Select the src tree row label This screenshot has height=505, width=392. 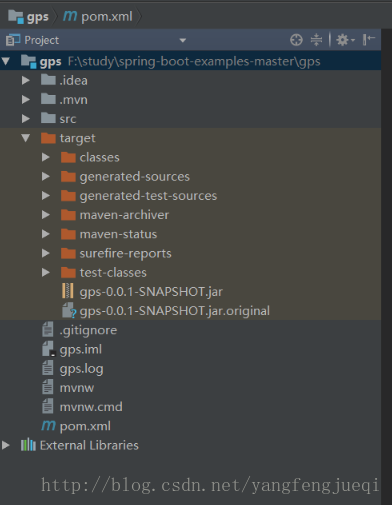click(x=68, y=119)
